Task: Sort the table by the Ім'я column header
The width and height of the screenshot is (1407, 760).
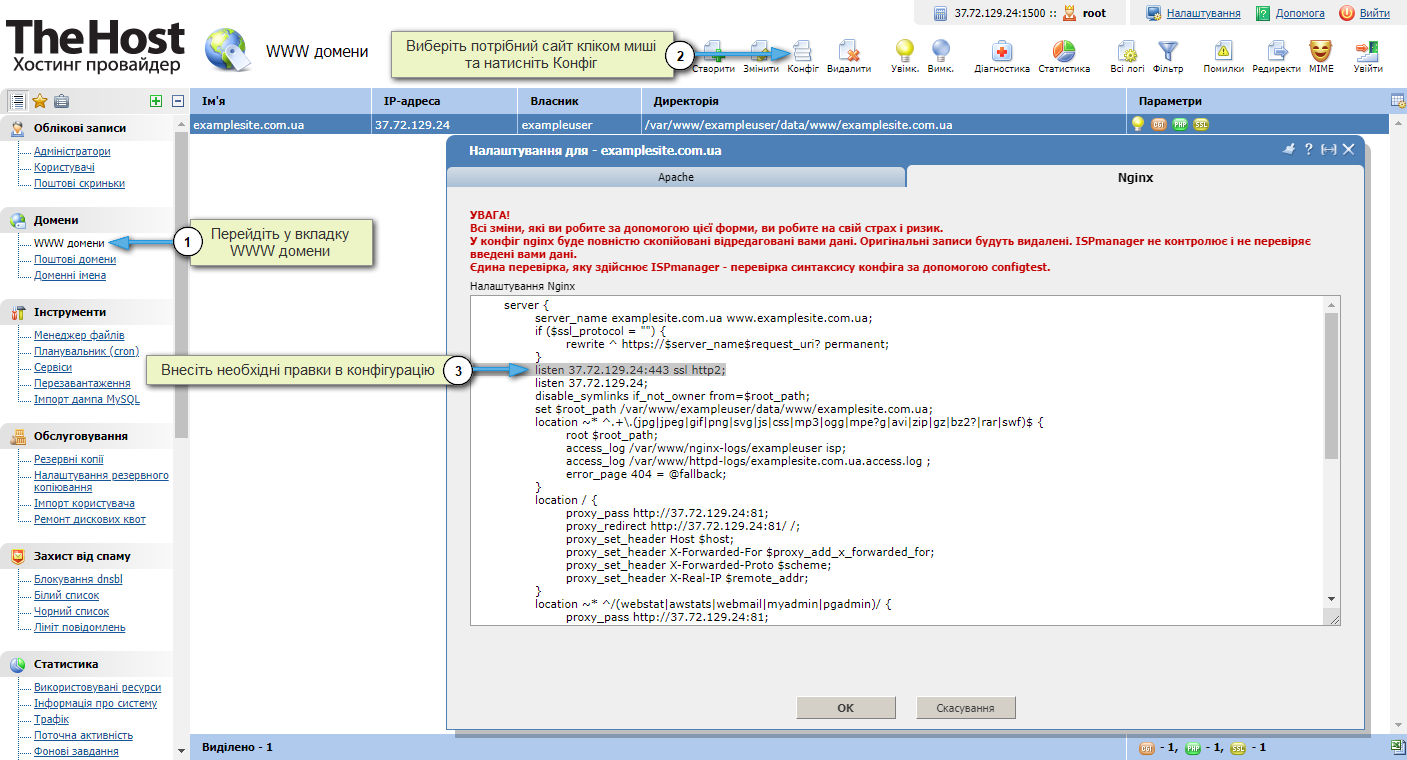Action: (x=279, y=101)
